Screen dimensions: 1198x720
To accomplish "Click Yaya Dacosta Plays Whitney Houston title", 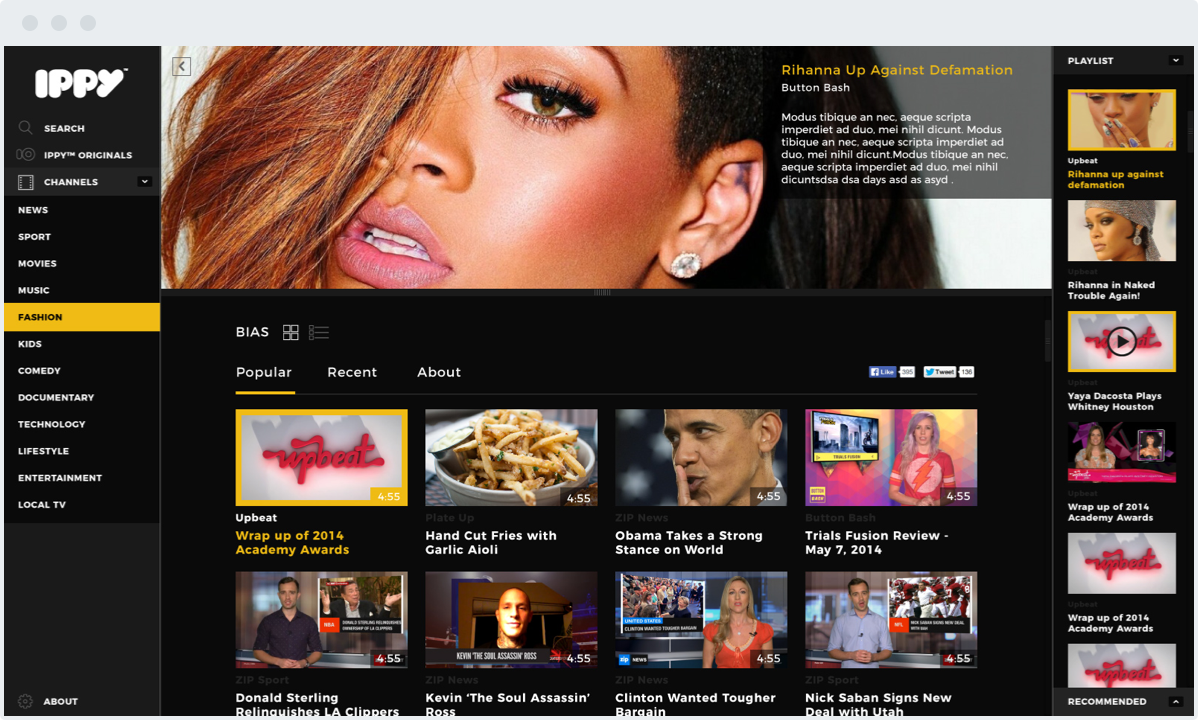I will [x=1114, y=401].
